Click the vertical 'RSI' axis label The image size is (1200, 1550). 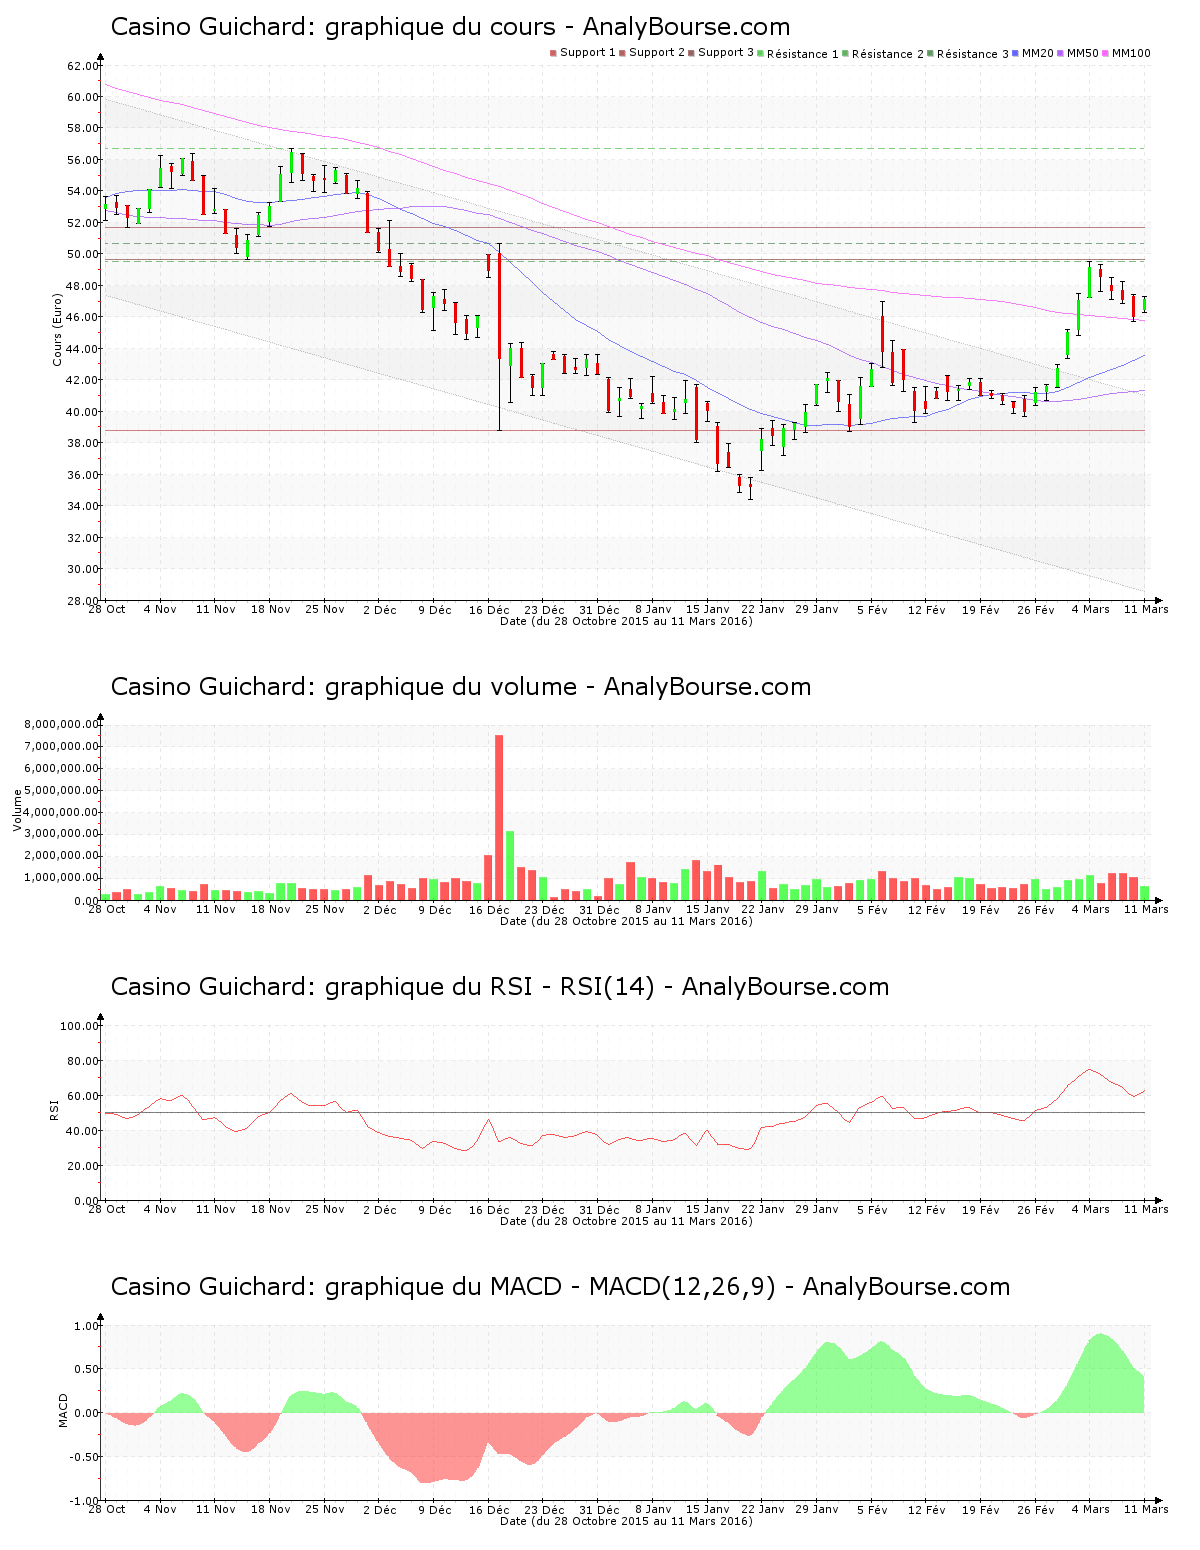54,1109
